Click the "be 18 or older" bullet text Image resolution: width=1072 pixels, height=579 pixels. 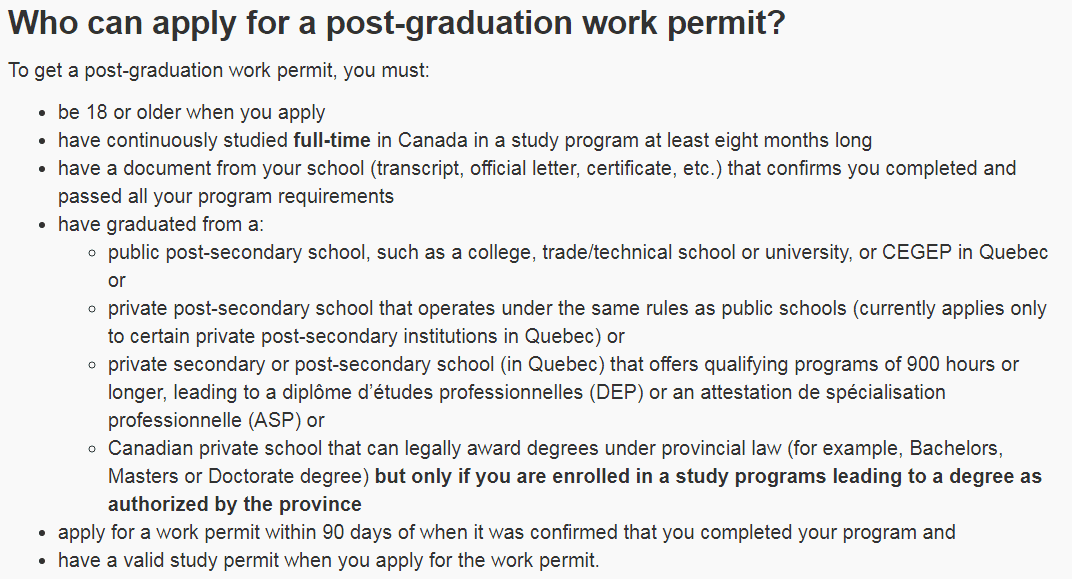[x=191, y=113]
